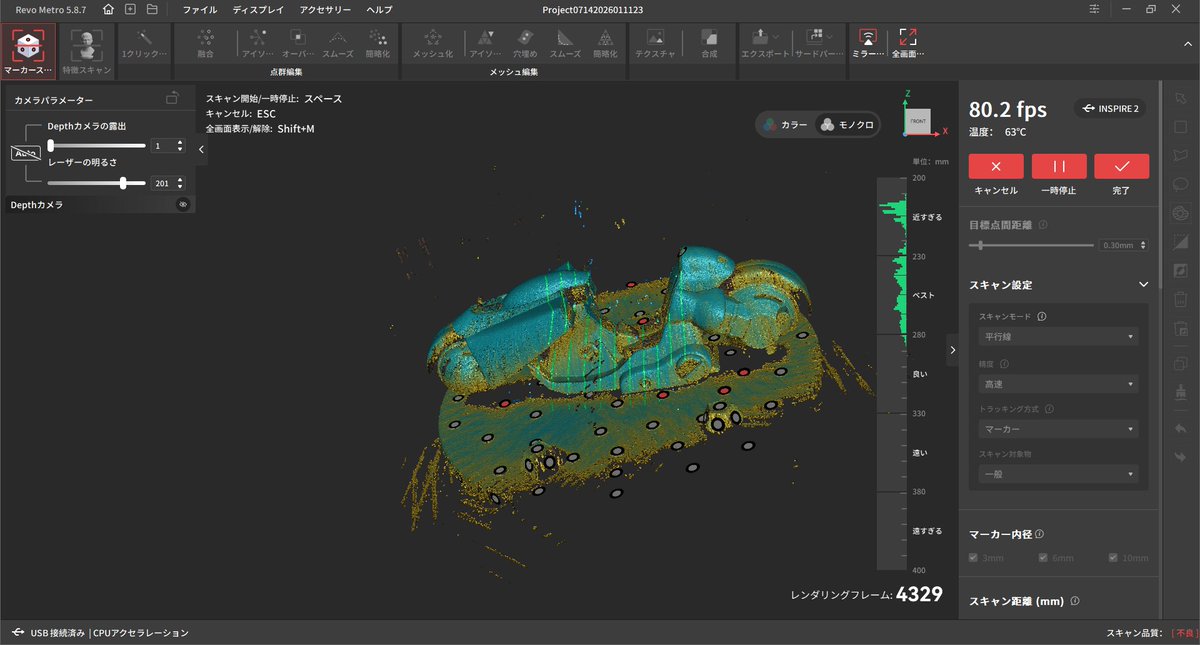Viewport: 1200px width, 645px height.
Task: Open the ファイル menu
Action: tap(200, 9)
